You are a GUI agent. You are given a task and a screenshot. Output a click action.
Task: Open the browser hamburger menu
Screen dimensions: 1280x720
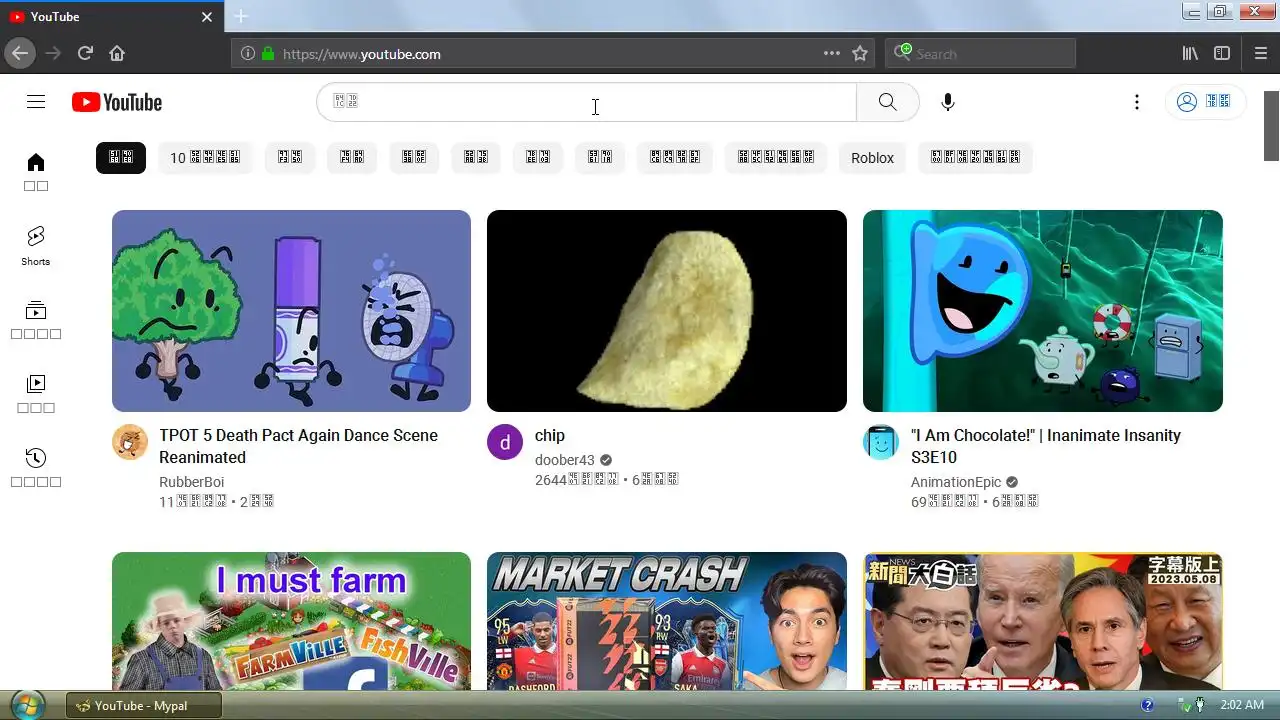tap(1261, 54)
